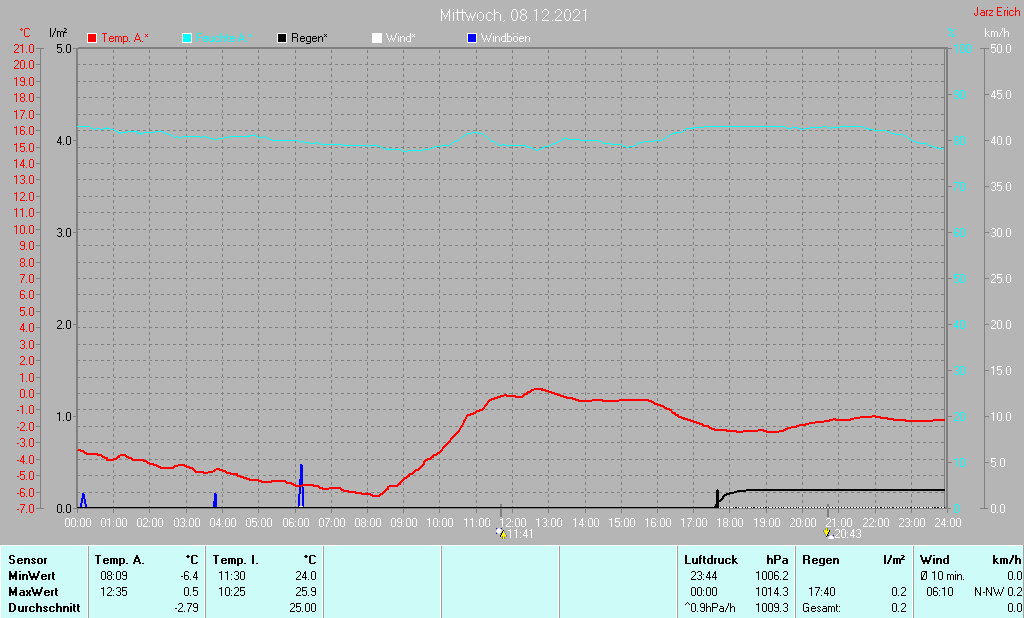Viewport: 1024px width, 618px height.
Task: Click the Jarz Erich author label
Action: click(x=997, y=12)
